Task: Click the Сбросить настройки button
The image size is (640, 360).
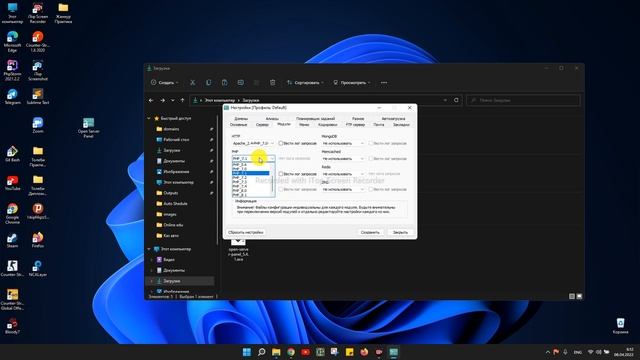Action: (x=246, y=232)
